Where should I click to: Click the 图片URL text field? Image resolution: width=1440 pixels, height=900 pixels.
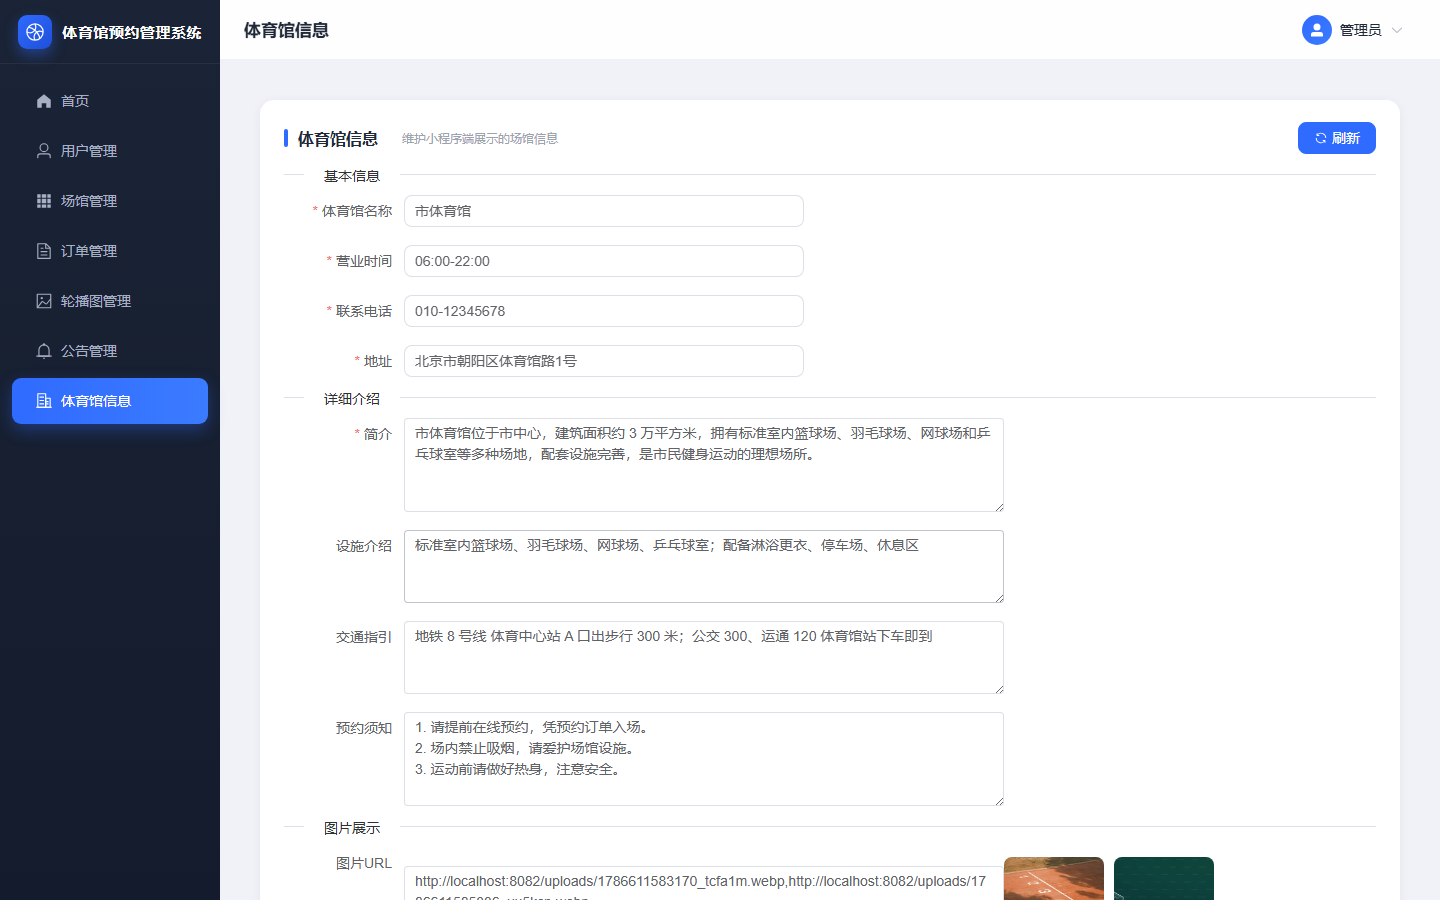click(704, 883)
